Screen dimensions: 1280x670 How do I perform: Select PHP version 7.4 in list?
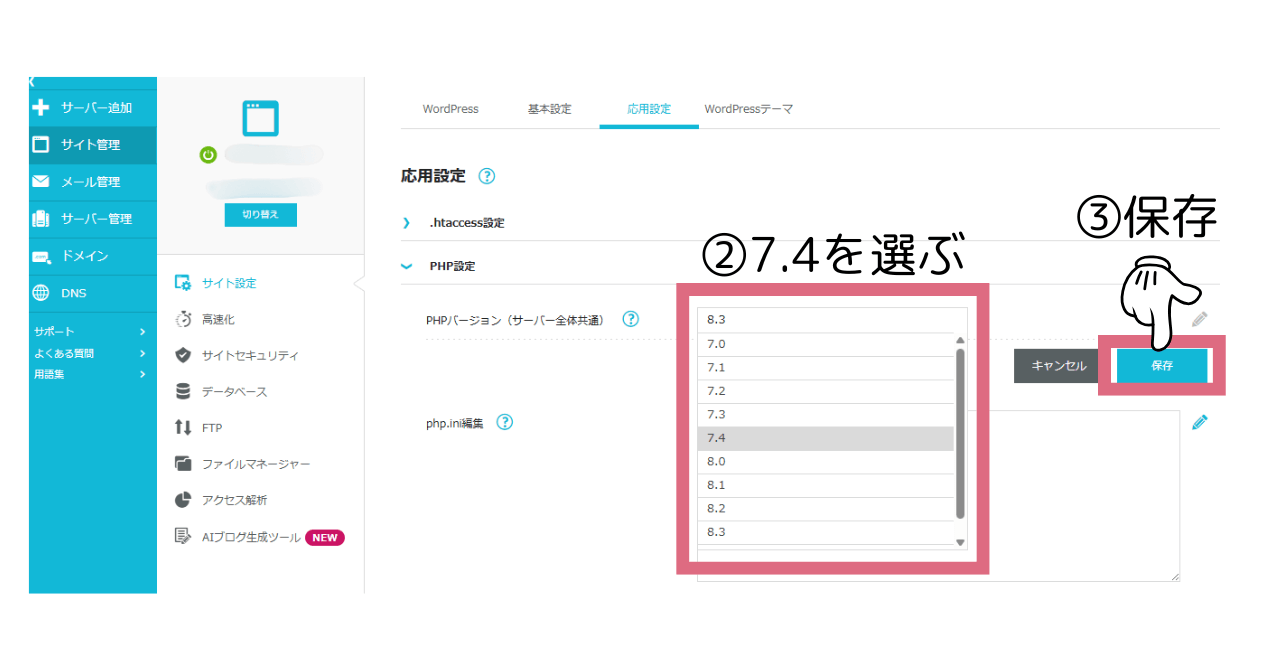pos(825,438)
